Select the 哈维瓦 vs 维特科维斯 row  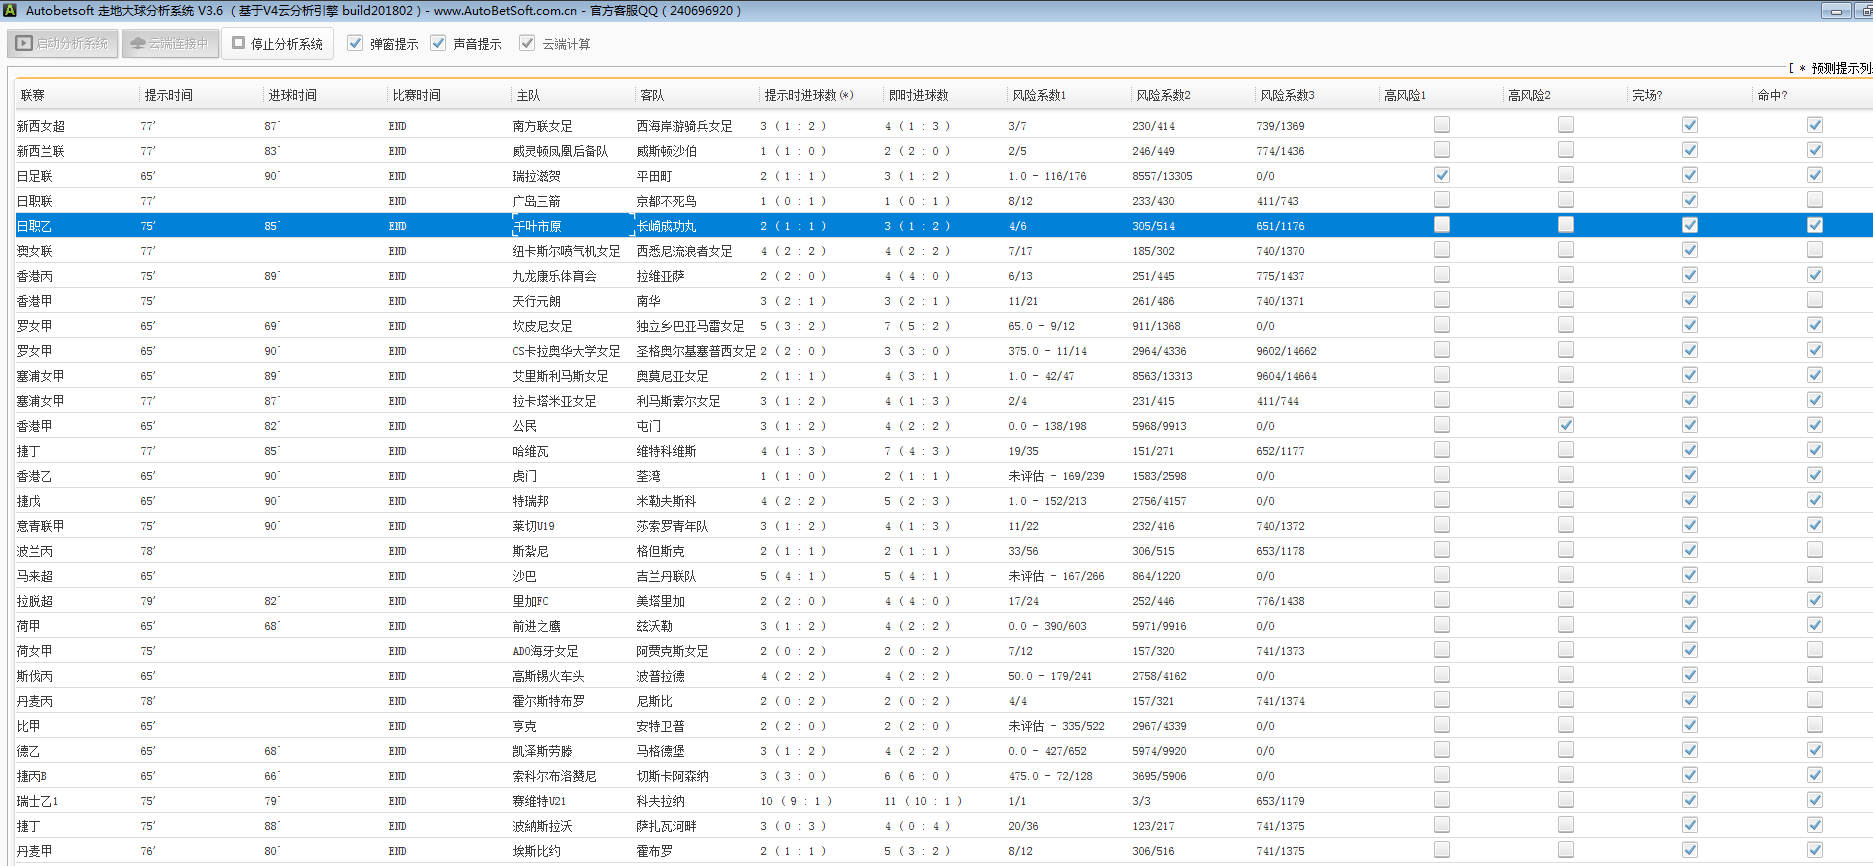530,451
